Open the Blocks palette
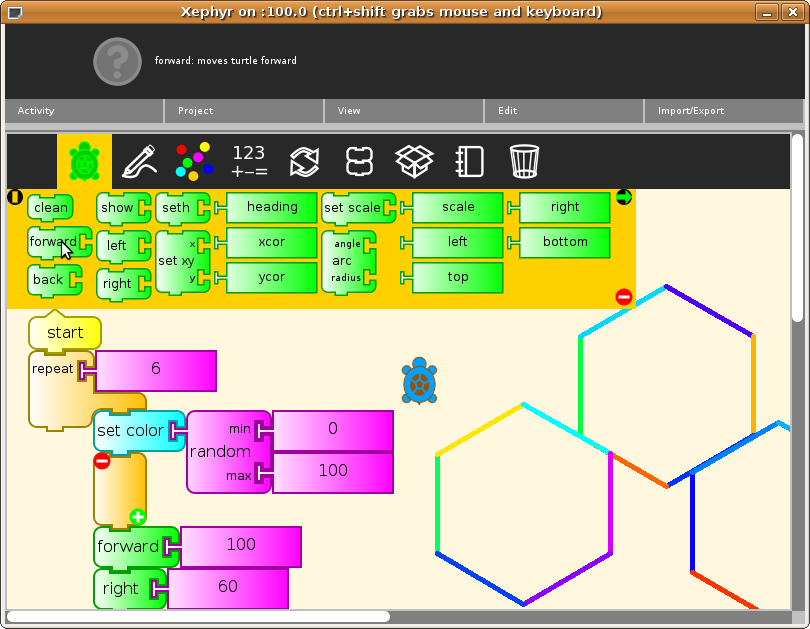This screenshot has height=629, width=810. (359, 161)
